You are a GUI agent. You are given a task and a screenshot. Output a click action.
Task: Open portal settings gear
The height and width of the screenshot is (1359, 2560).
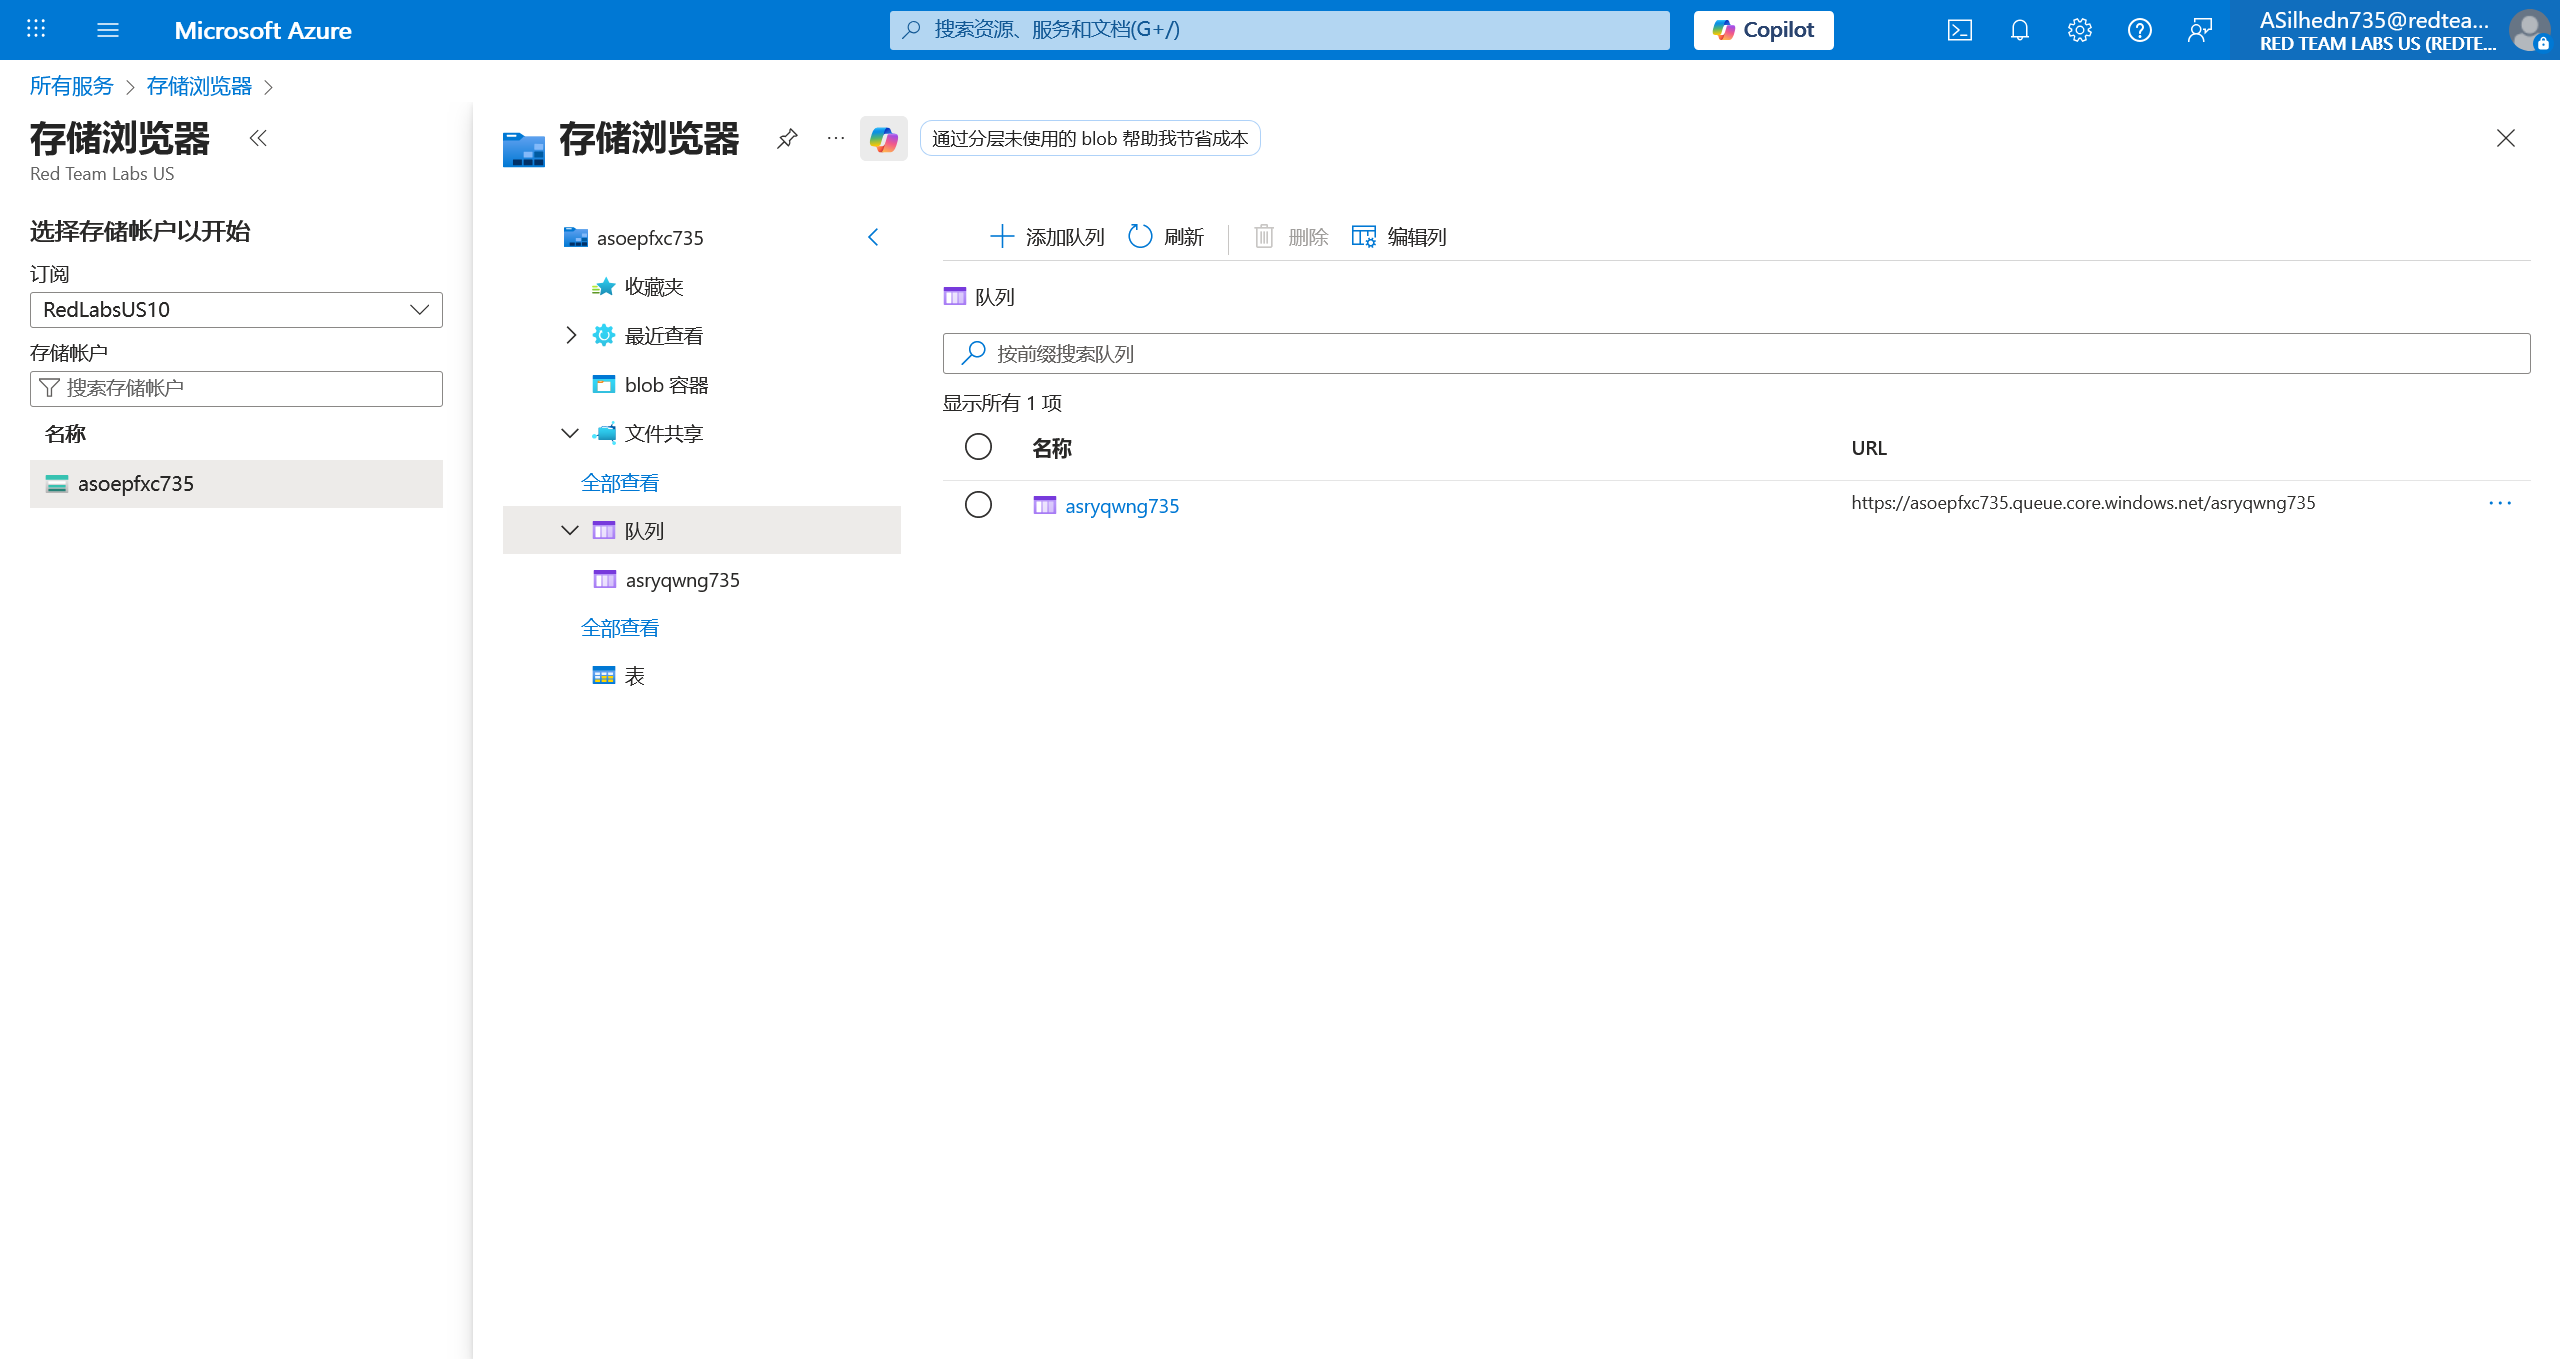pos(2079,30)
